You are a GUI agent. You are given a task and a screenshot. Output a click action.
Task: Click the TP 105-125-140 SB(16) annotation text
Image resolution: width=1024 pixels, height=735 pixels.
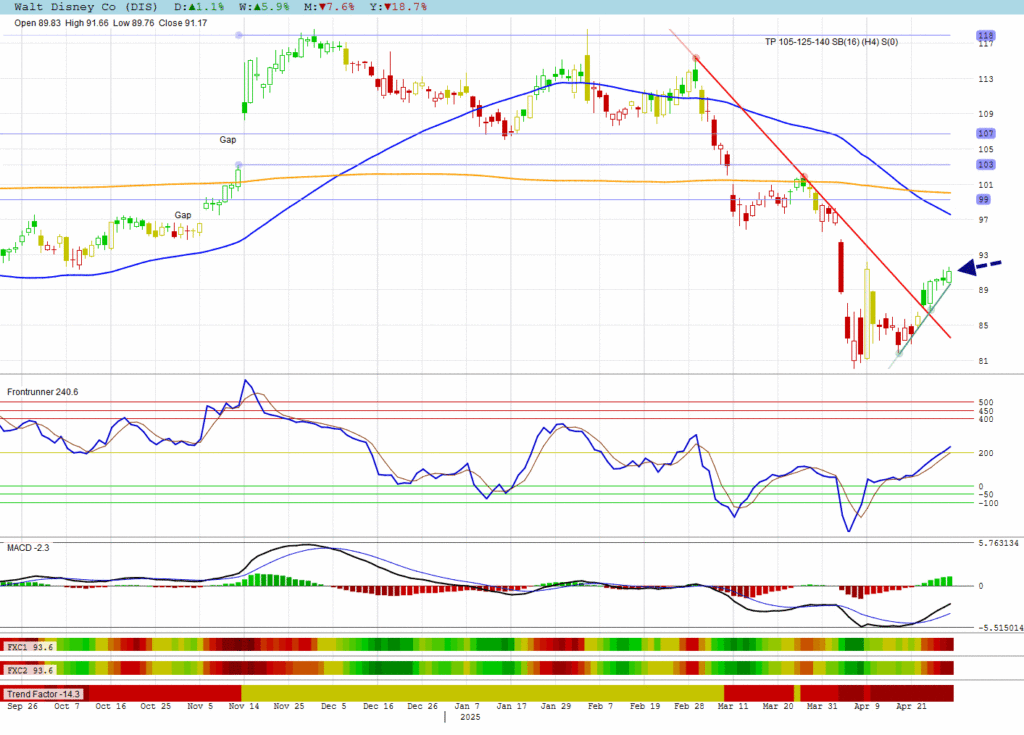[x=831, y=42]
